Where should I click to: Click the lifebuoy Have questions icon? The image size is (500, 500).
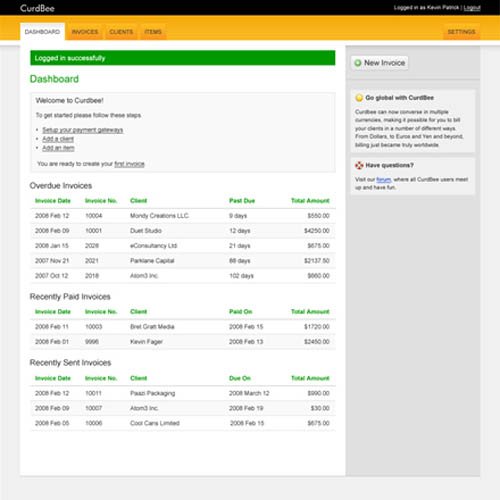pyautogui.click(x=359, y=165)
